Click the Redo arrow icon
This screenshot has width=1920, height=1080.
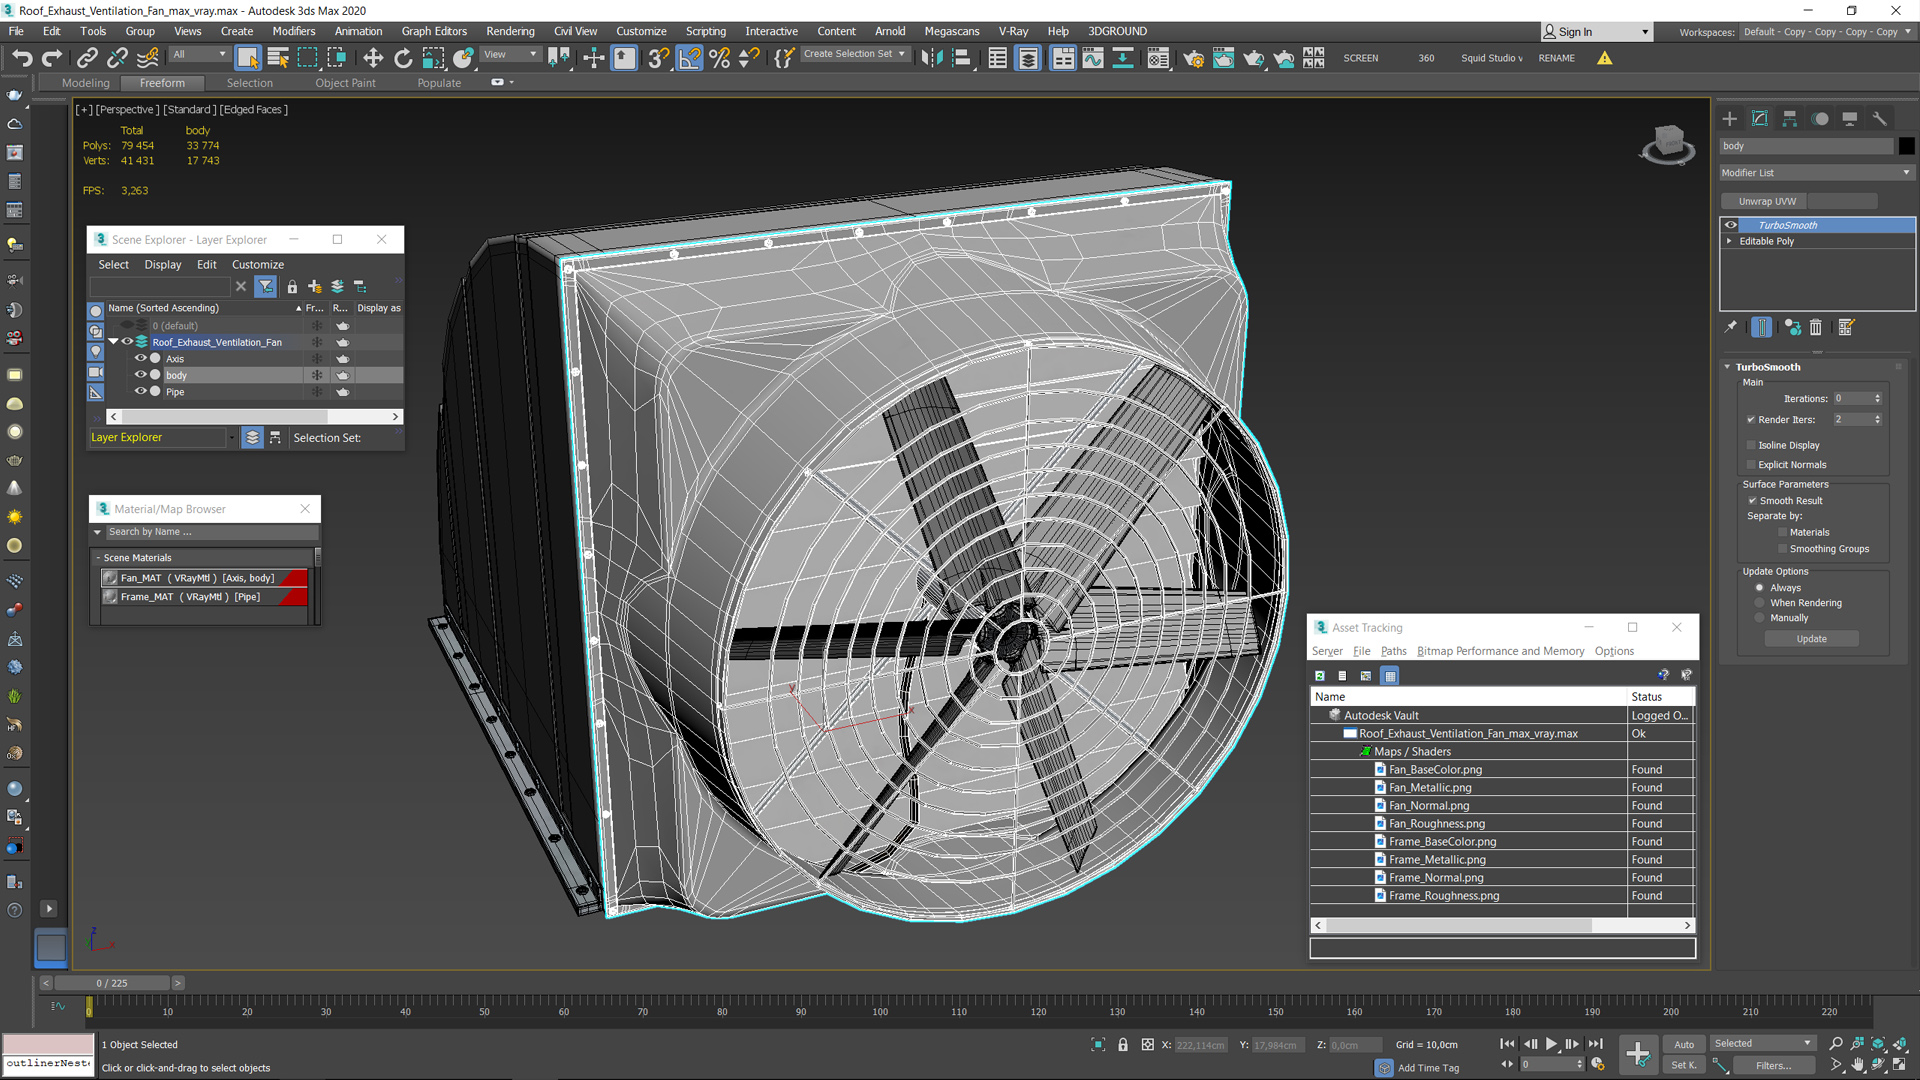[x=52, y=58]
